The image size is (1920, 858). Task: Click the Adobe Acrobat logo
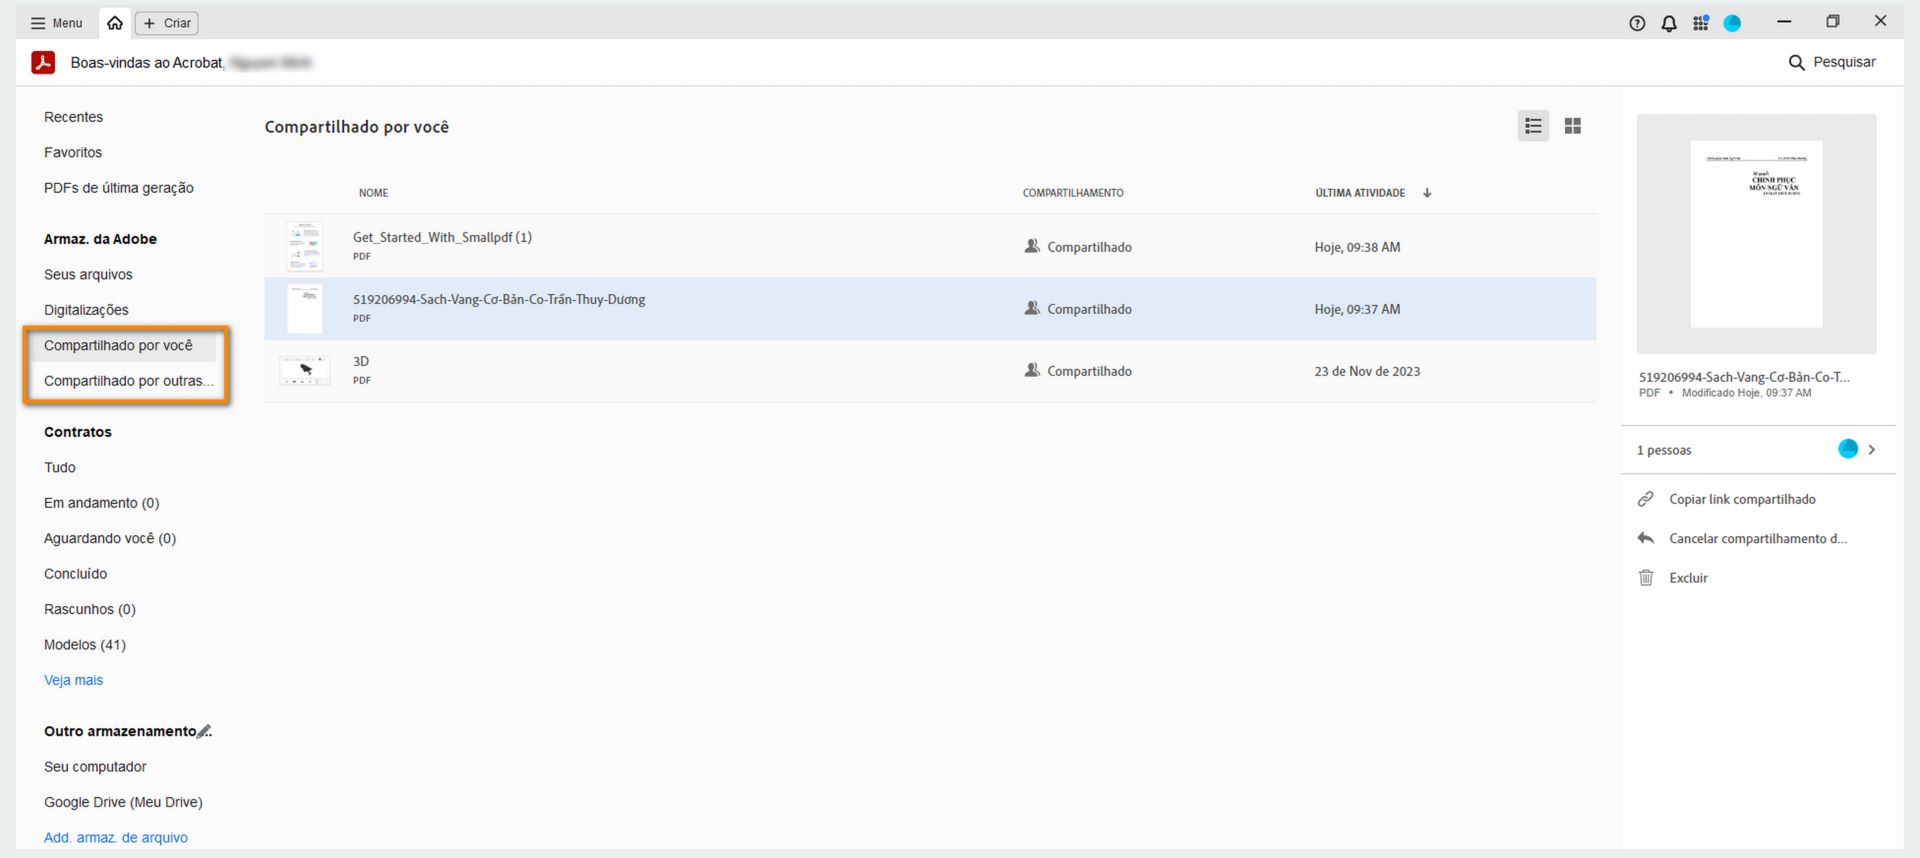tap(43, 62)
